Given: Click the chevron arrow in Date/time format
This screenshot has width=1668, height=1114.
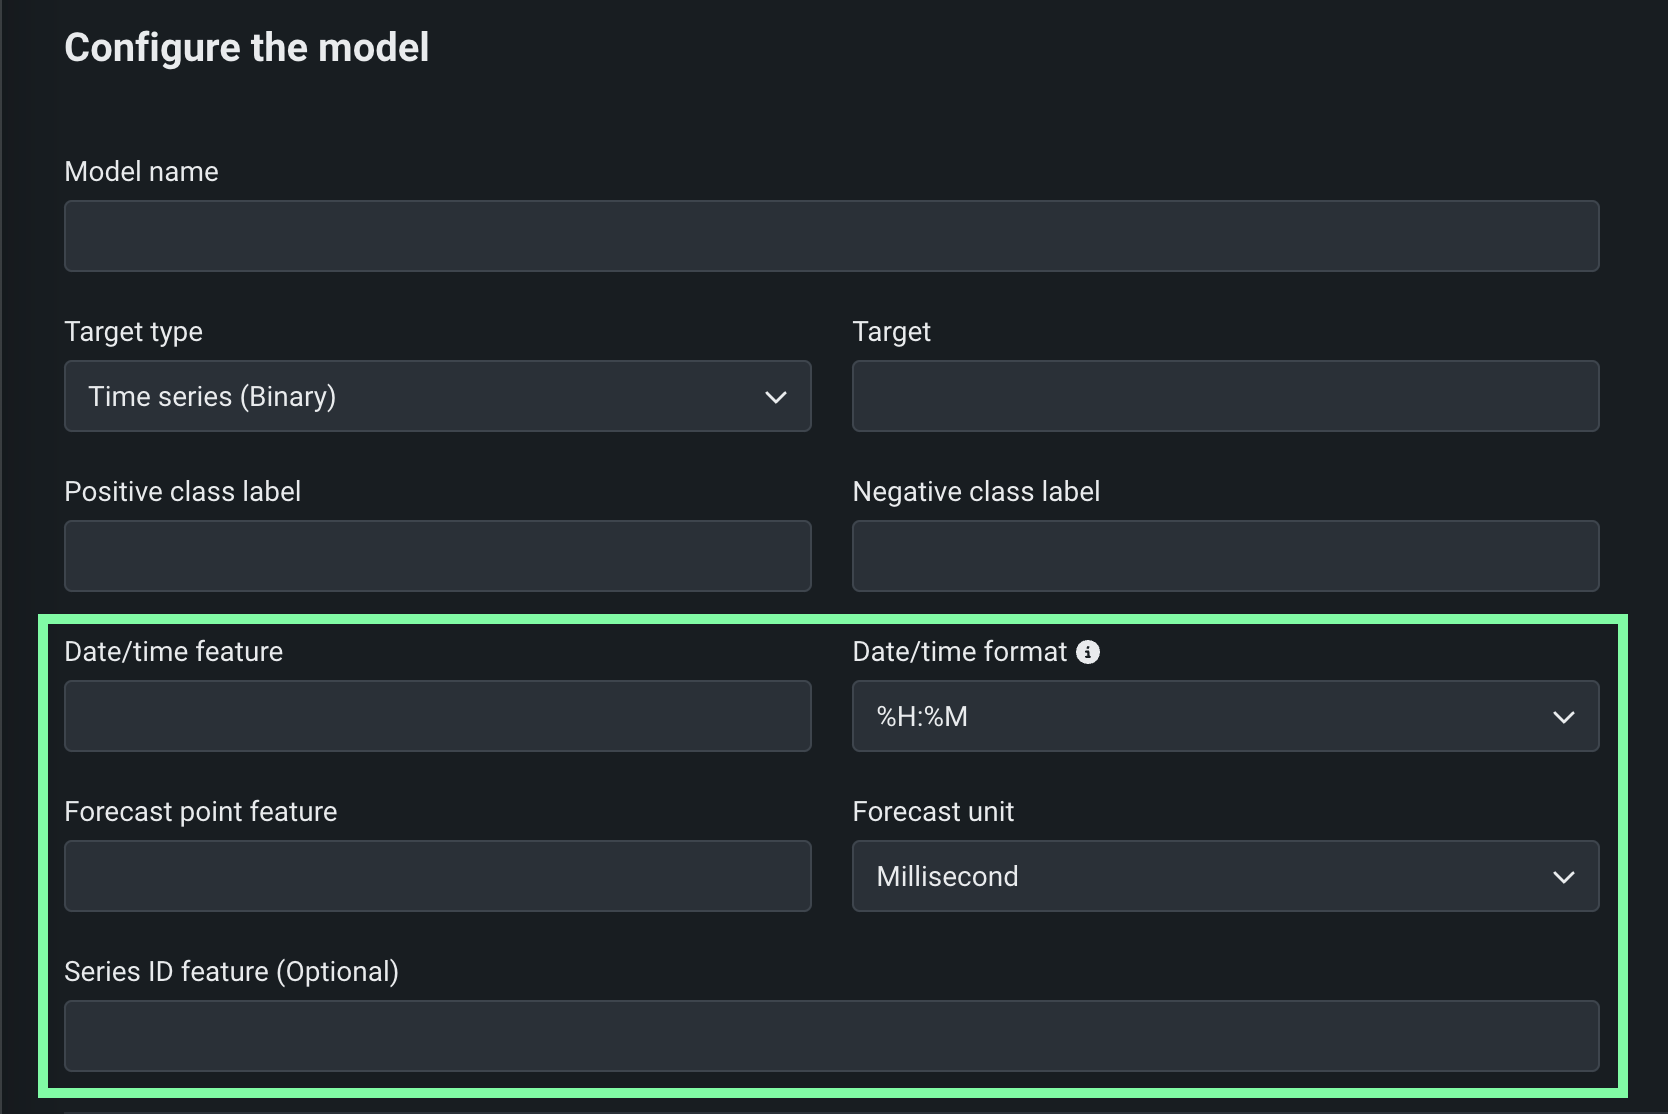Looking at the screenshot, I should (x=1563, y=717).
